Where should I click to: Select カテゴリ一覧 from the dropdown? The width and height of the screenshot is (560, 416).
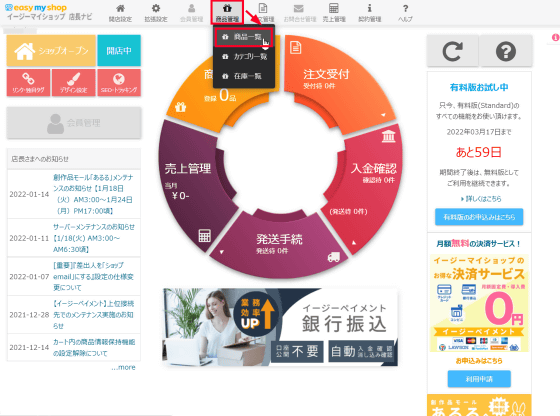(x=244, y=56)
